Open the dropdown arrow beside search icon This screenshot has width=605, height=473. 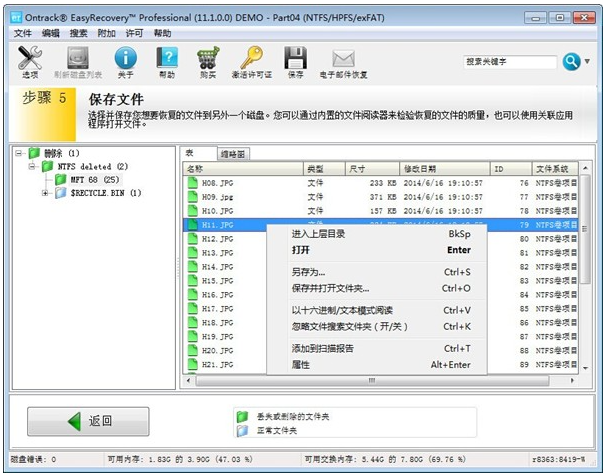[x=587, y=62]
